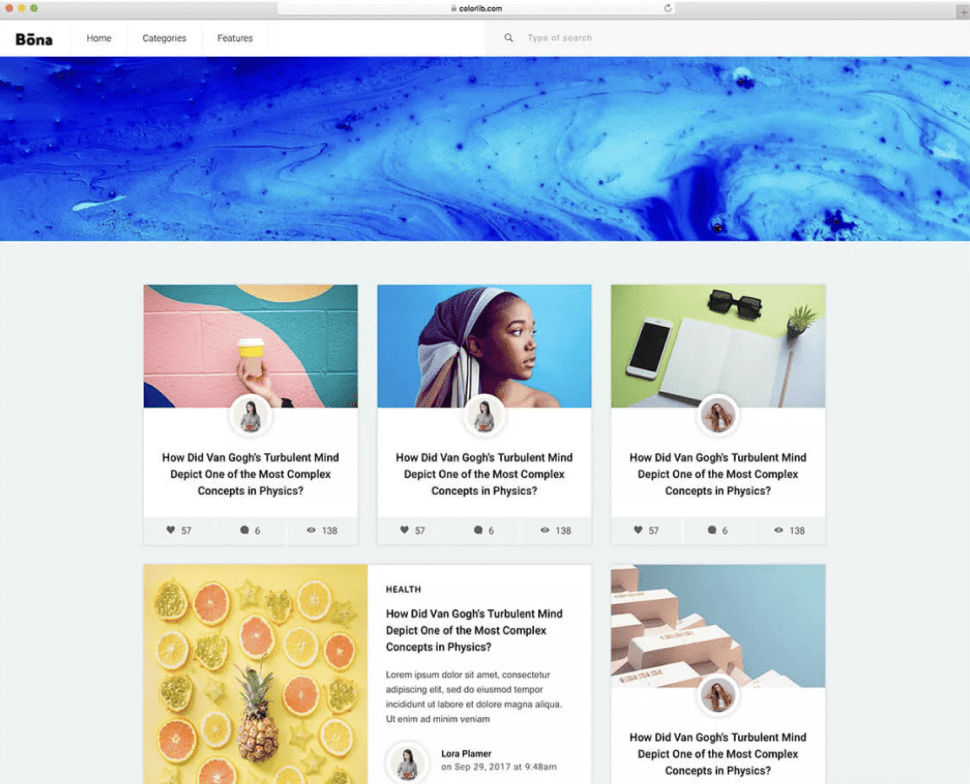Open the woman portrait post title
Screen dimensions: 970x784
point(484,474)
